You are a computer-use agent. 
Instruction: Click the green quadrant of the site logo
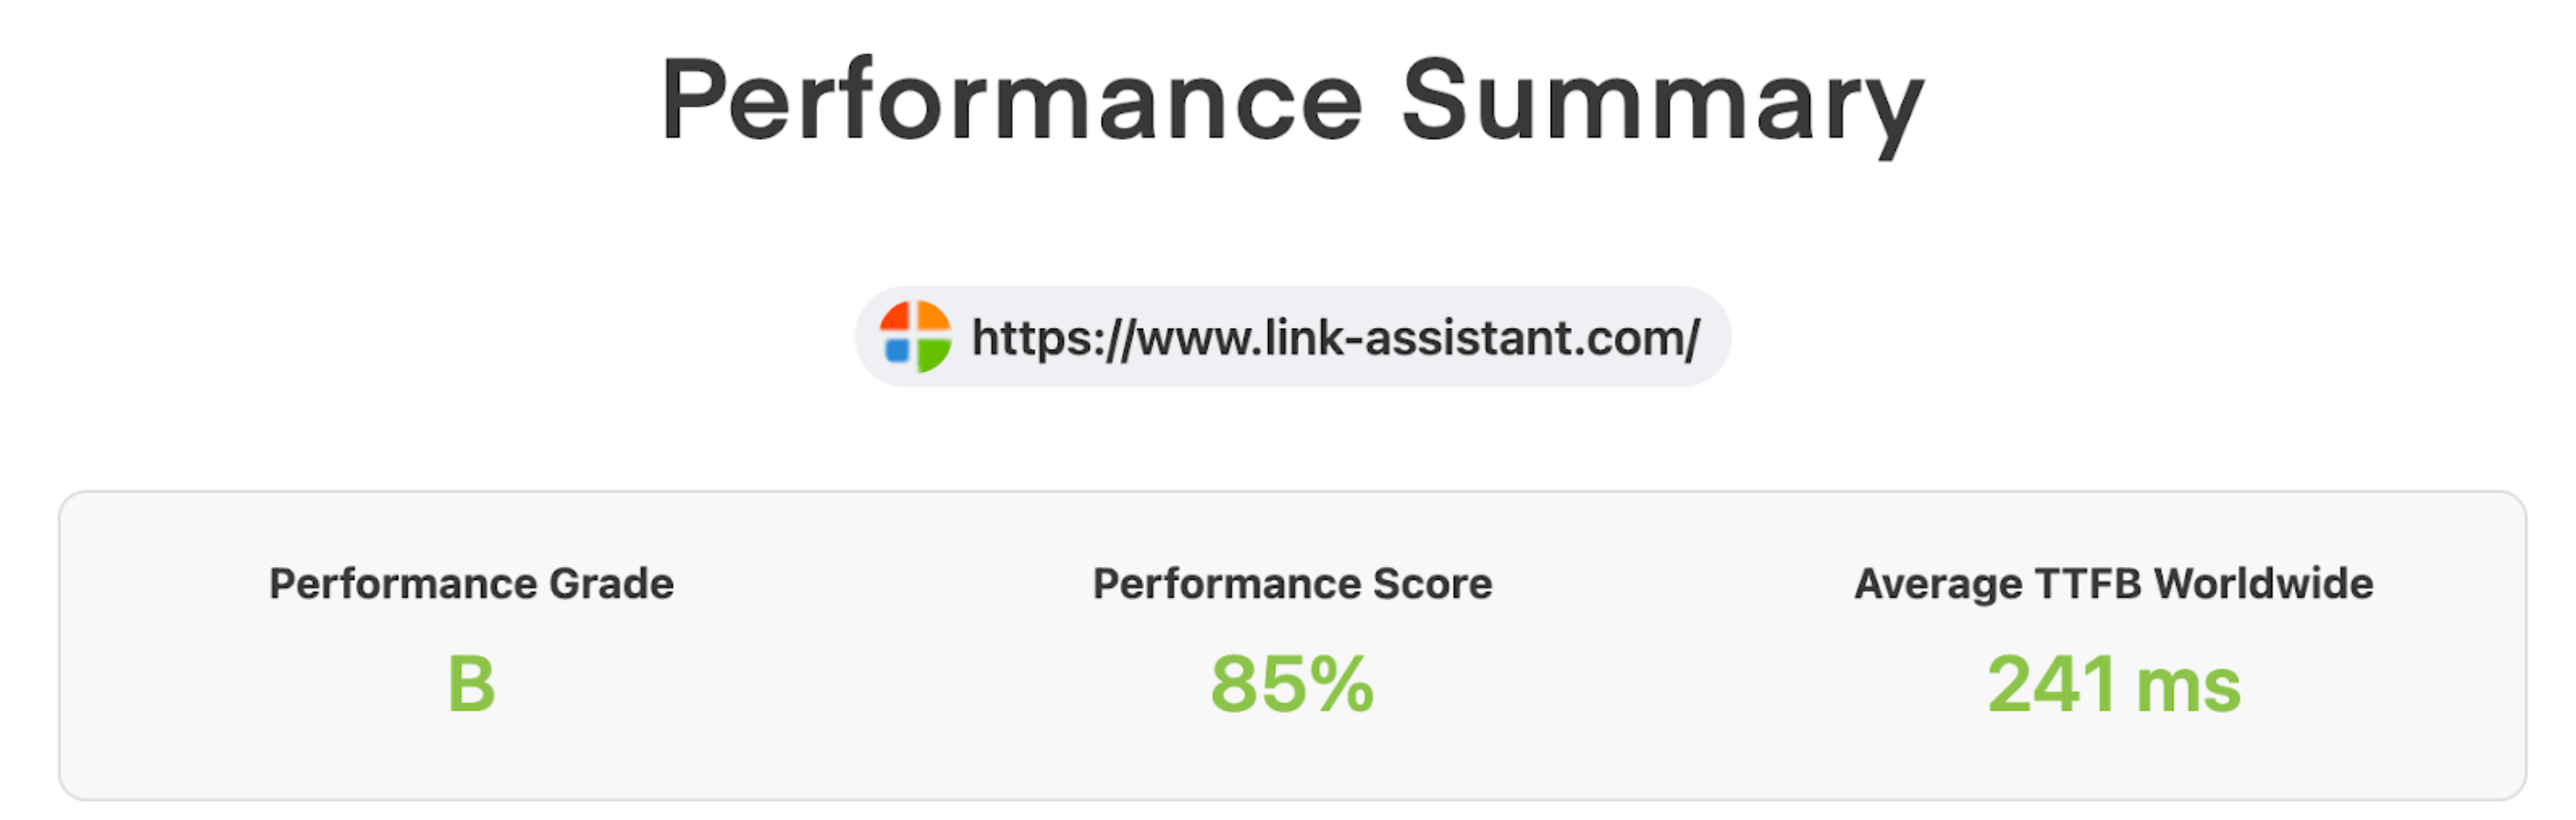click(934, 354)
